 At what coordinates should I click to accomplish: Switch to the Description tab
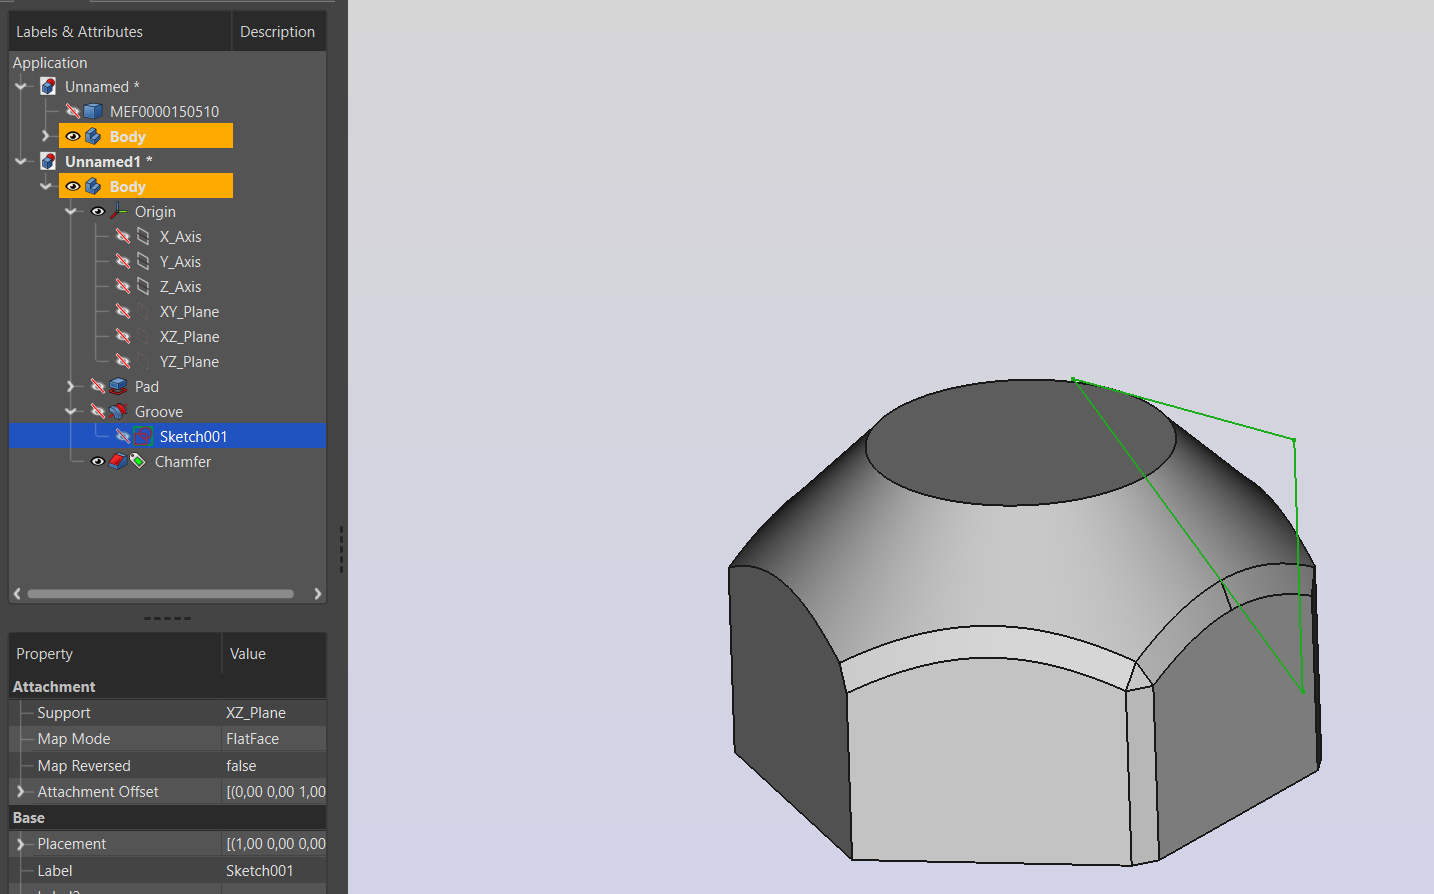[x=277, y=31]
